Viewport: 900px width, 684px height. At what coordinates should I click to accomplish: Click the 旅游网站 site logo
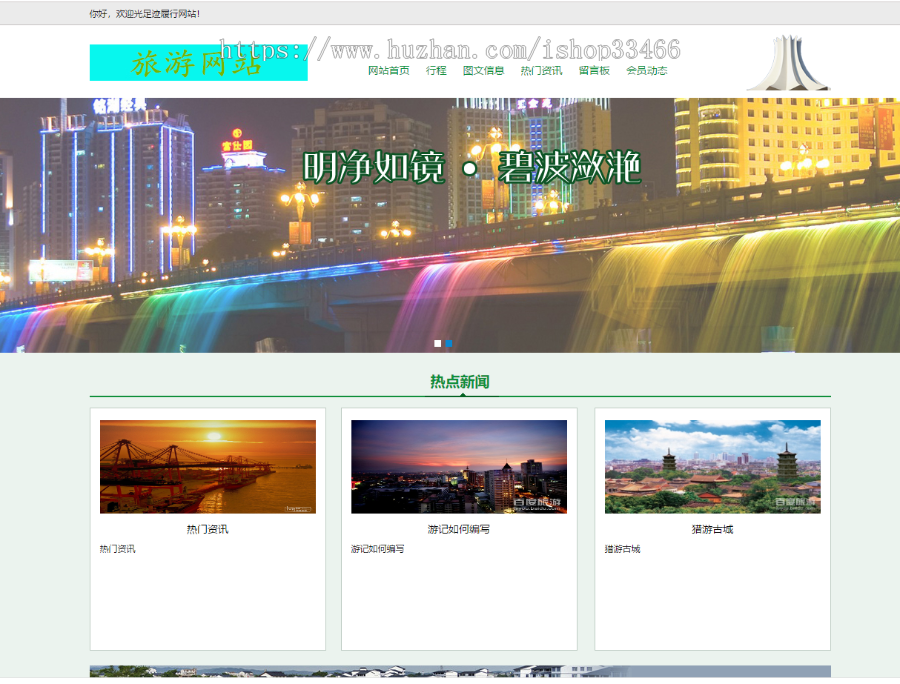click(197, 63)
